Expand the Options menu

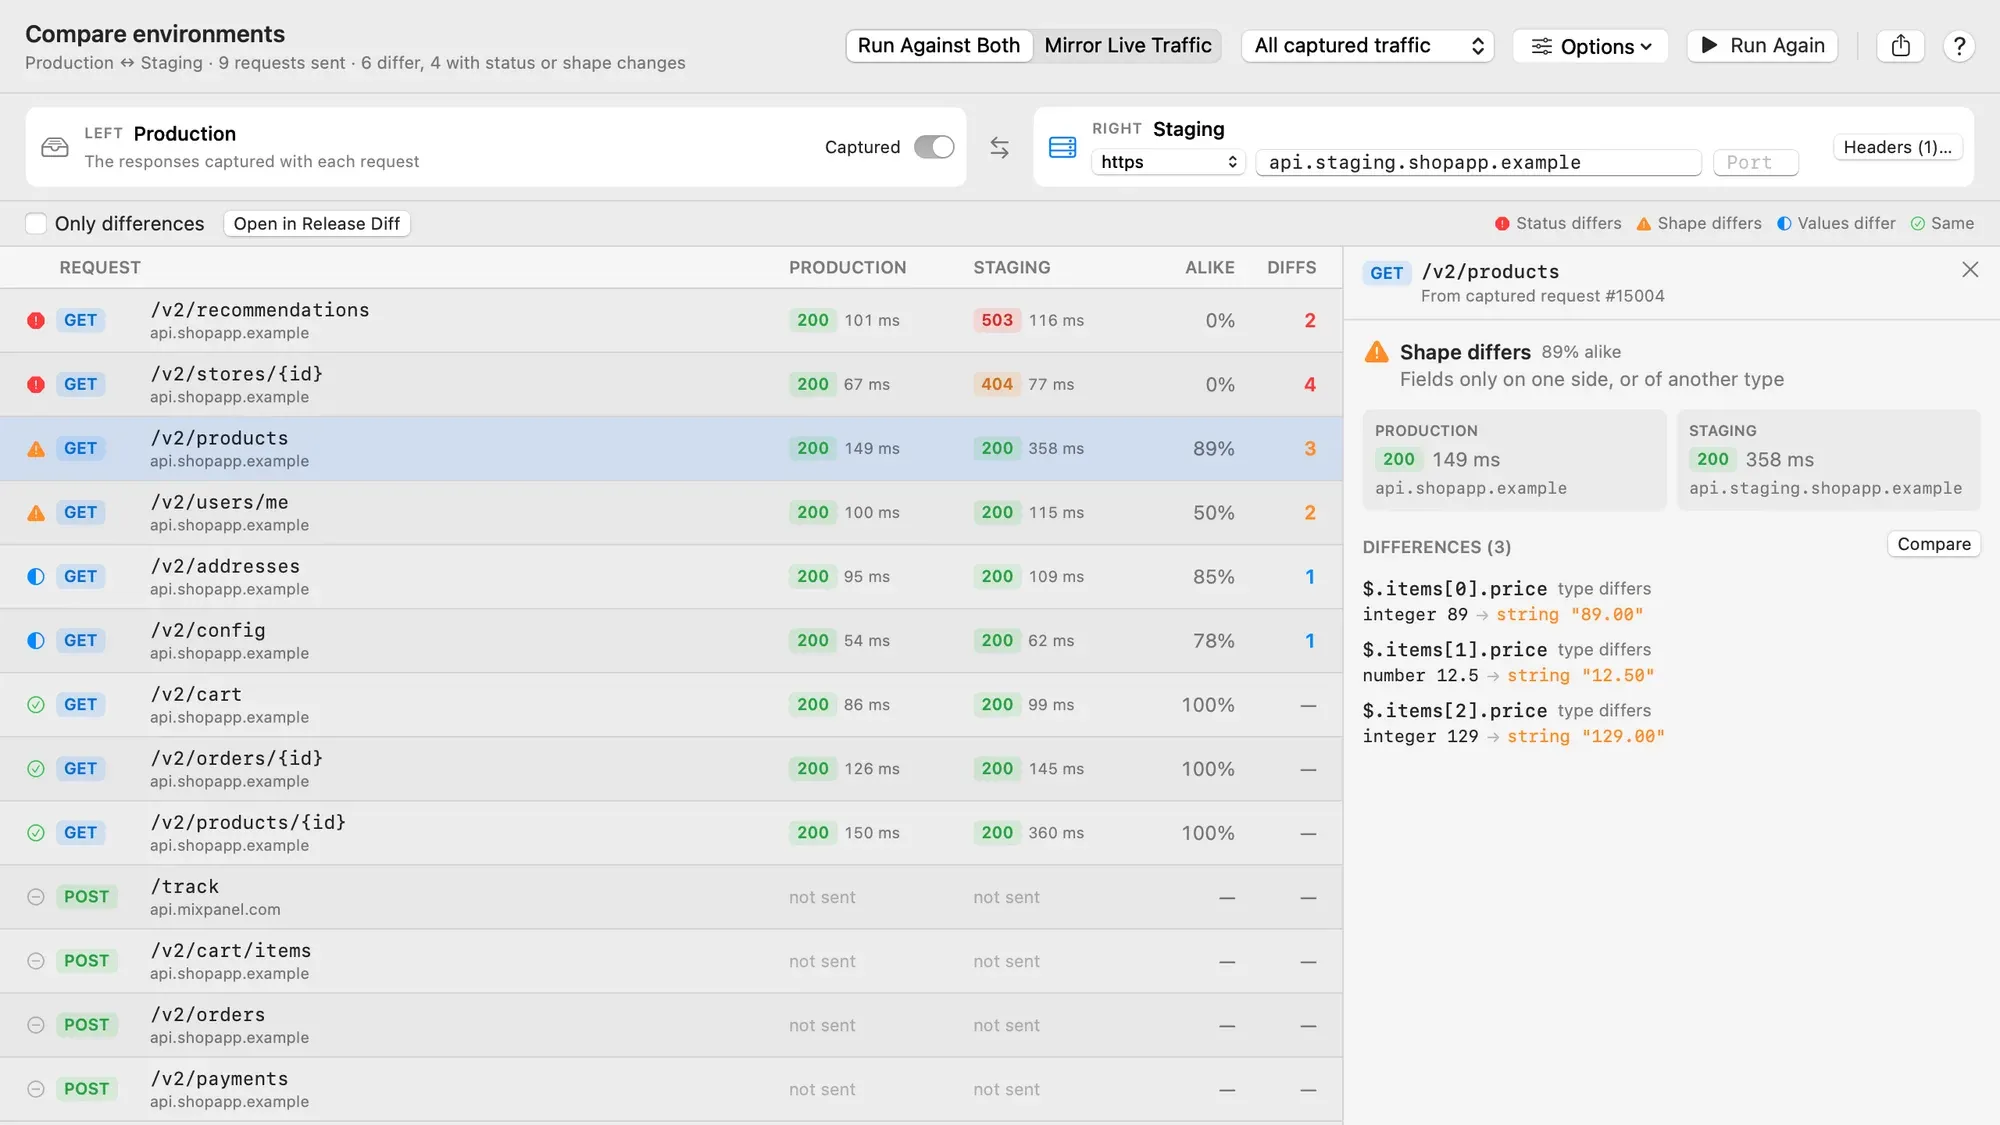(1590, 46)
